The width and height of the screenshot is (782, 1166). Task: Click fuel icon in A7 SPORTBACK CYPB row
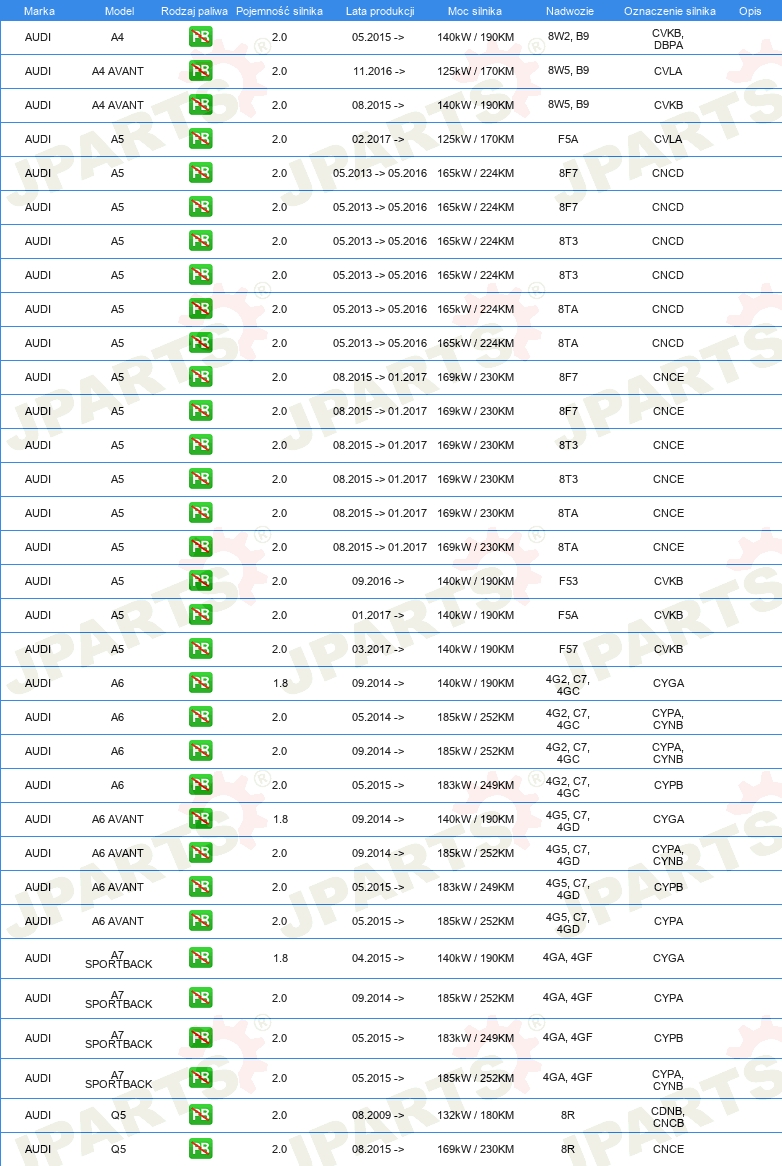coord(201,1038)
